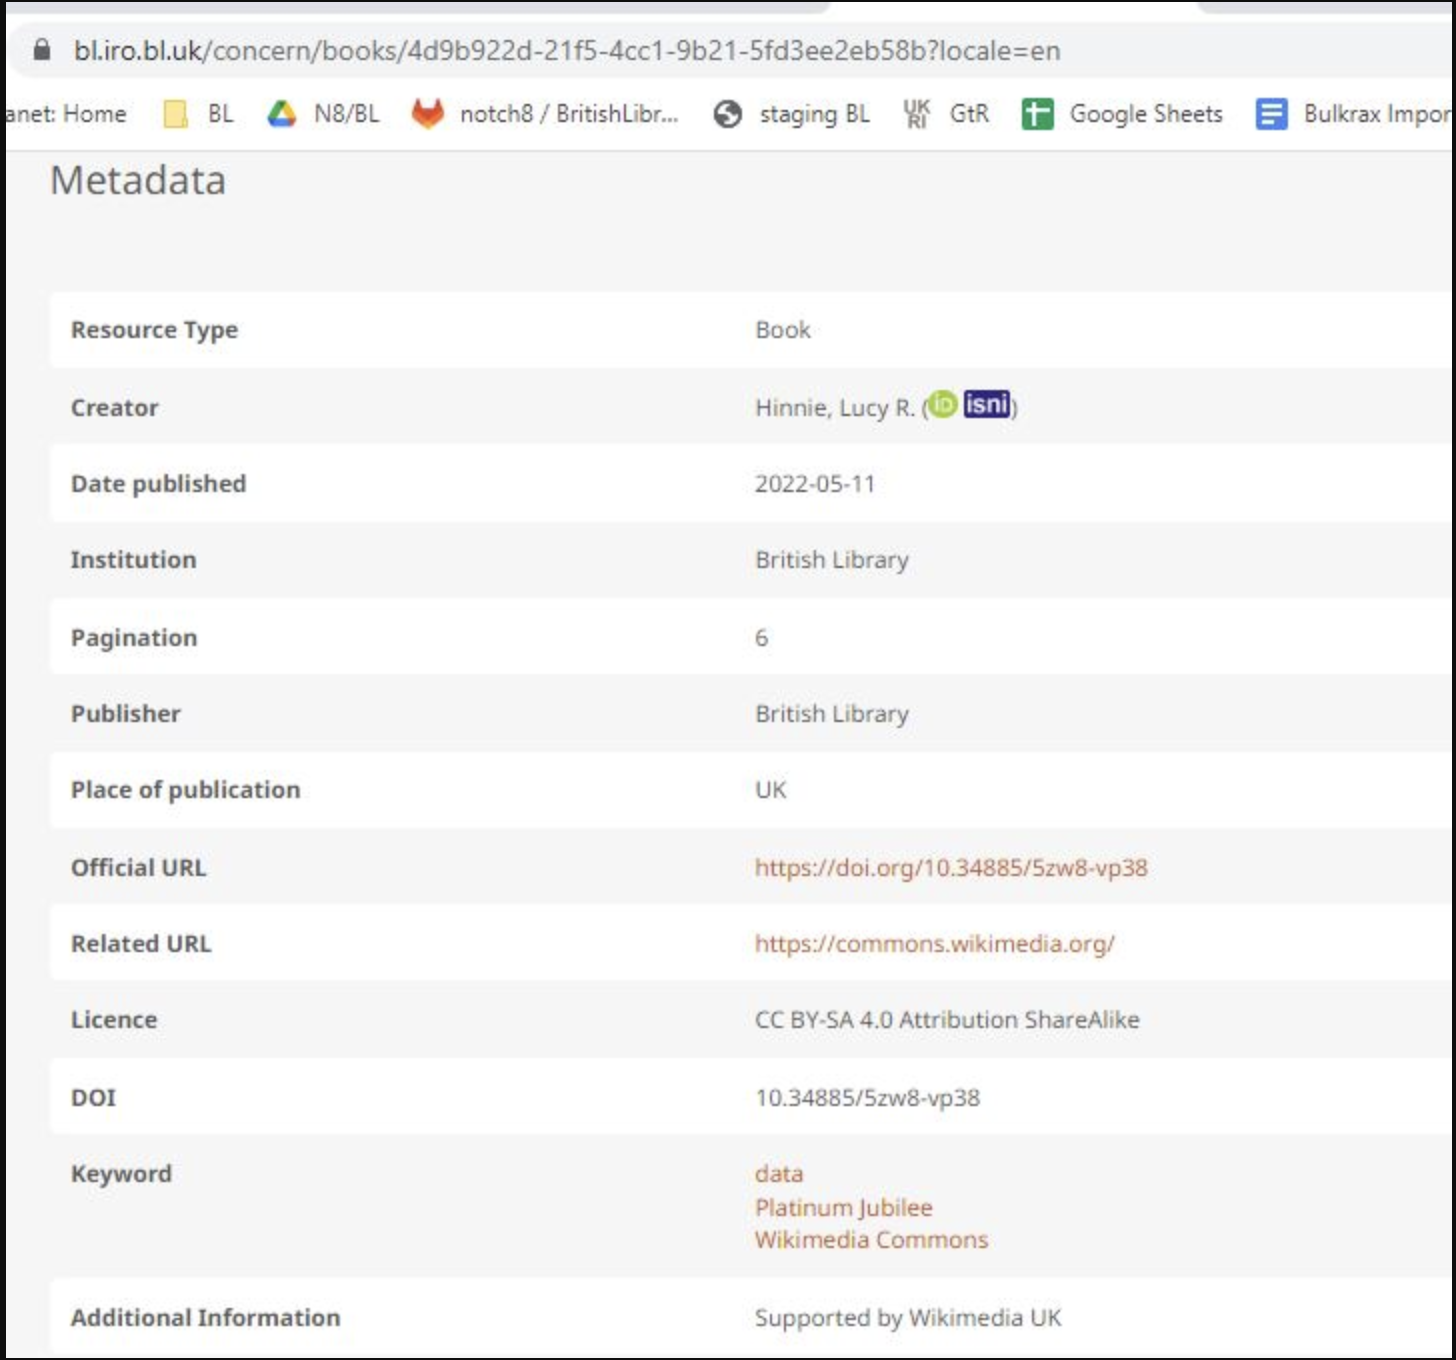Click the 'Licence' row label
This screenshot has height=1360, width=1456.
point(114,1020)
